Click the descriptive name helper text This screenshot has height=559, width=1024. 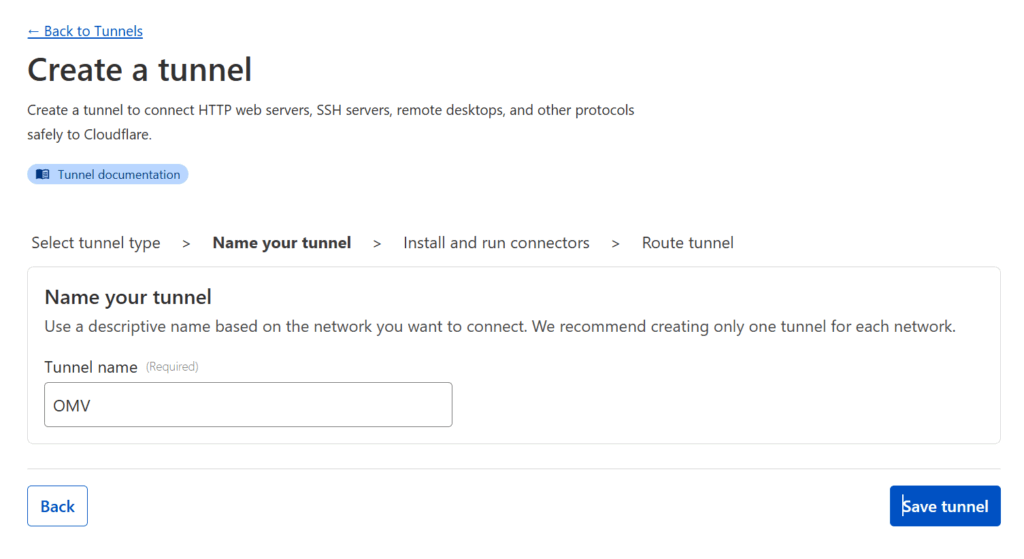point(500,327)
